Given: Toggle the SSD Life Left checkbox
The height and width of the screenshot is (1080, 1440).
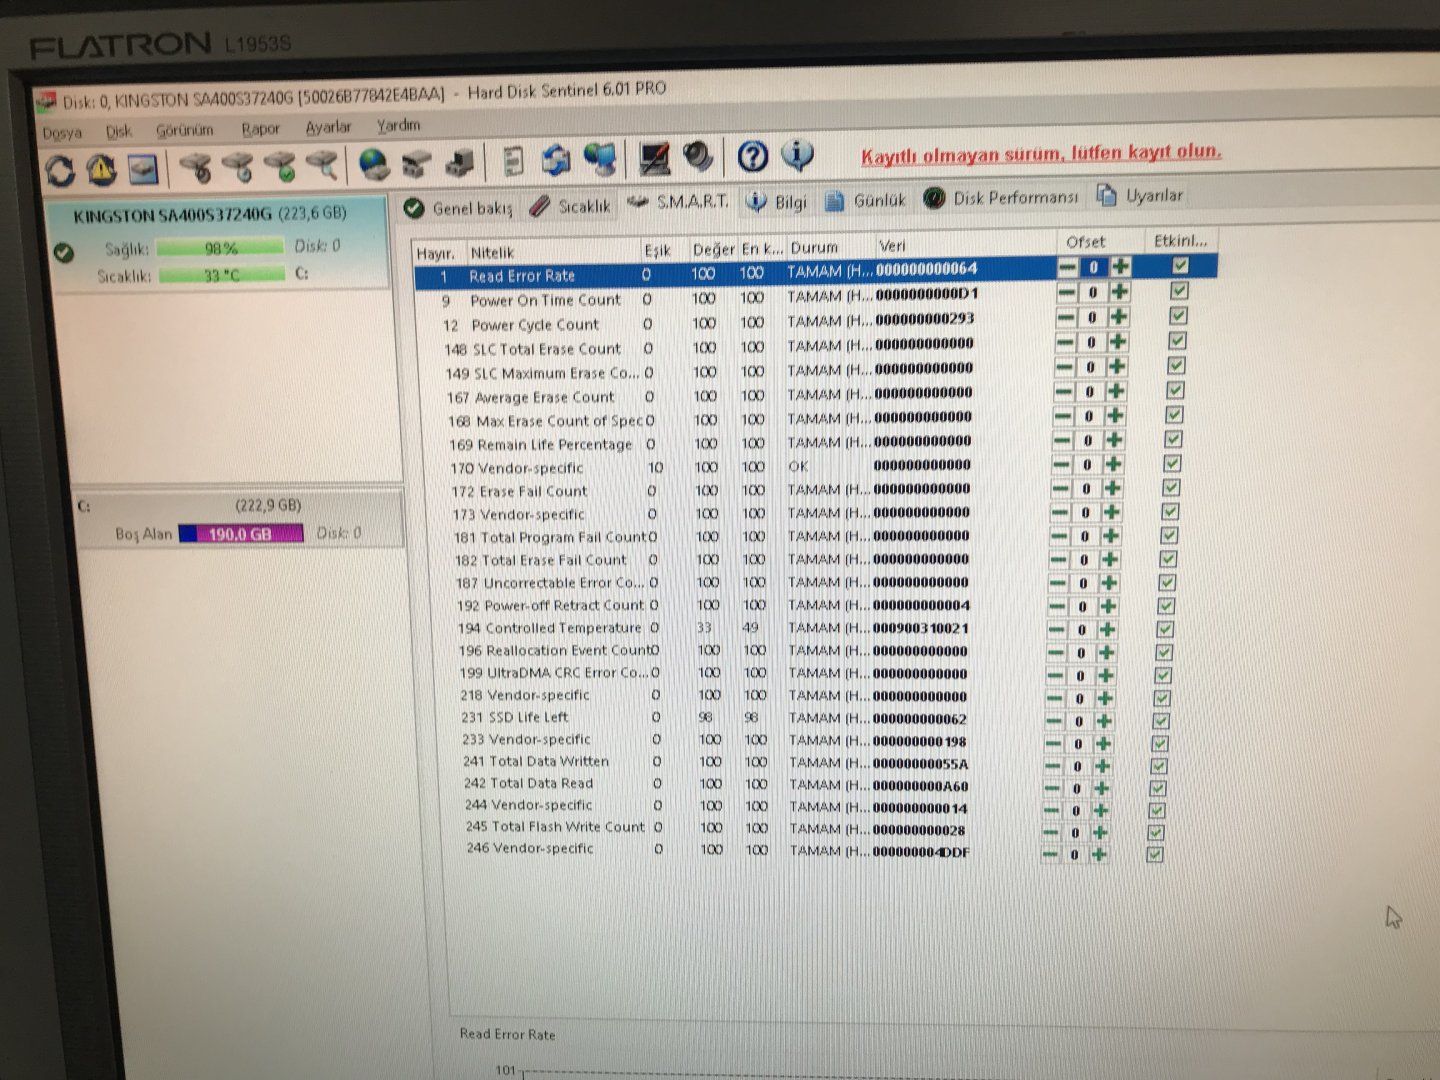Looking at the screenshot, I should [1160, 720].
